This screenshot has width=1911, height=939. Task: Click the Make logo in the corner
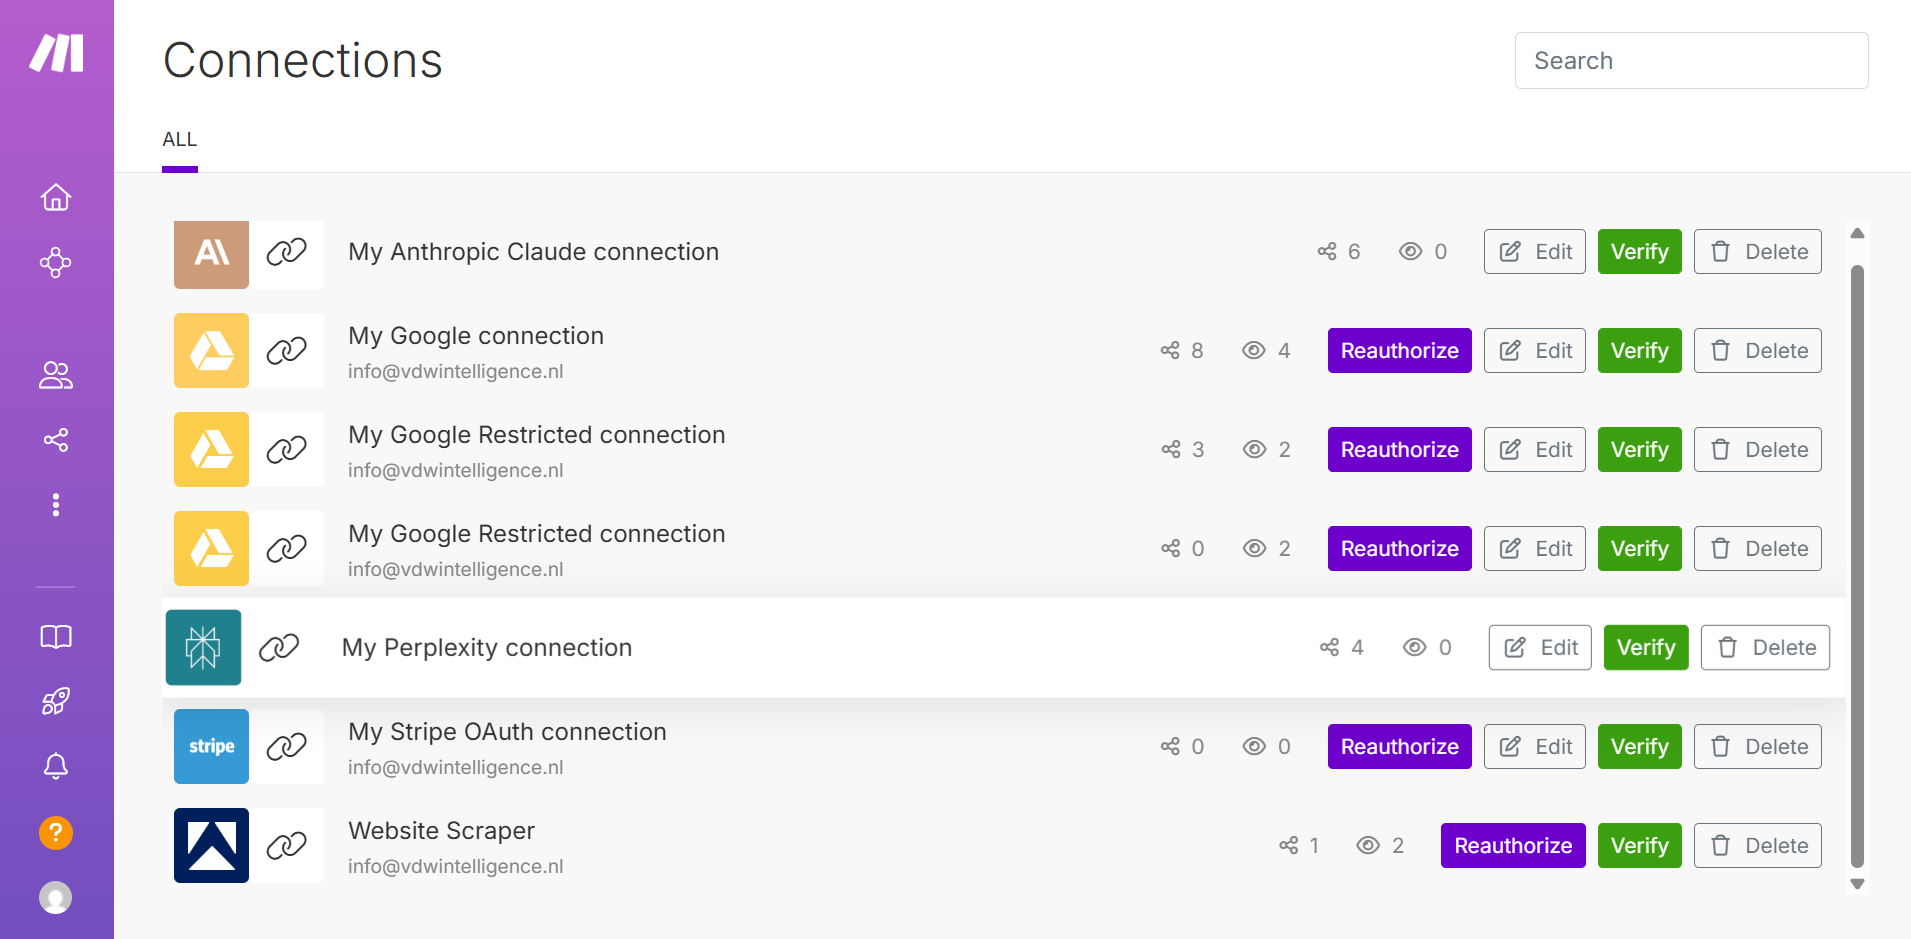tap(56, 53)
